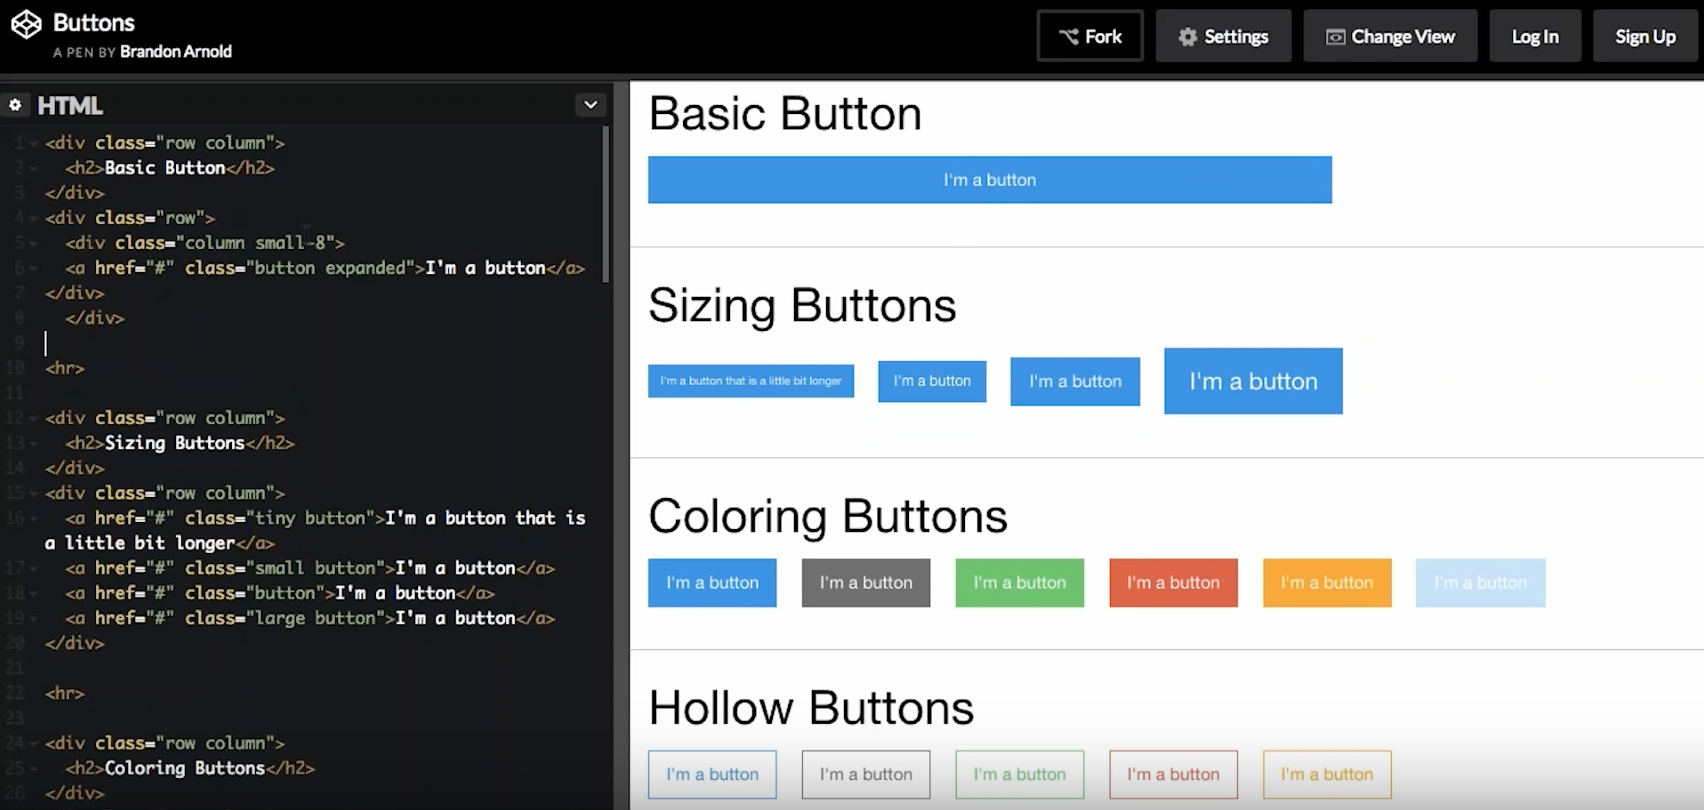Click the wide expanded blue basic button
Viewport: 1704px width, 810px height.
(x=989, y=180)
